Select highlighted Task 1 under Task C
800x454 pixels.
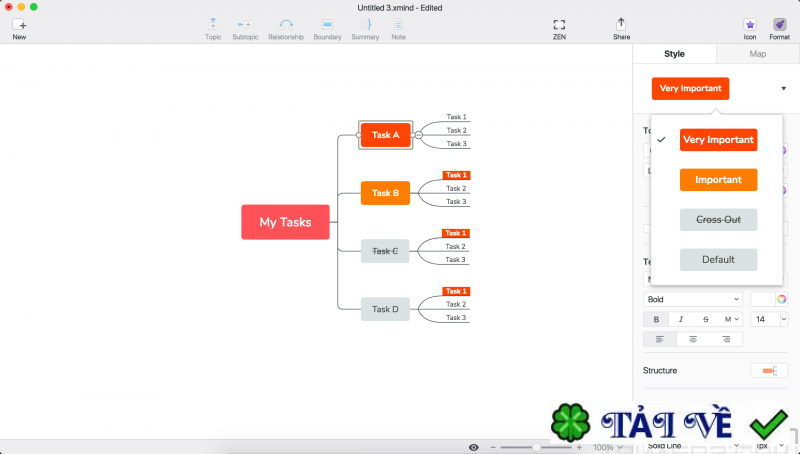pos(456,233)
